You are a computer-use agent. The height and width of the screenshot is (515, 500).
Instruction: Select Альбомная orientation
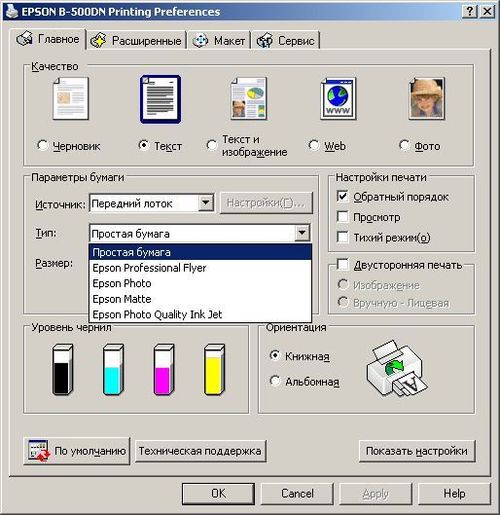coord(275,381)
